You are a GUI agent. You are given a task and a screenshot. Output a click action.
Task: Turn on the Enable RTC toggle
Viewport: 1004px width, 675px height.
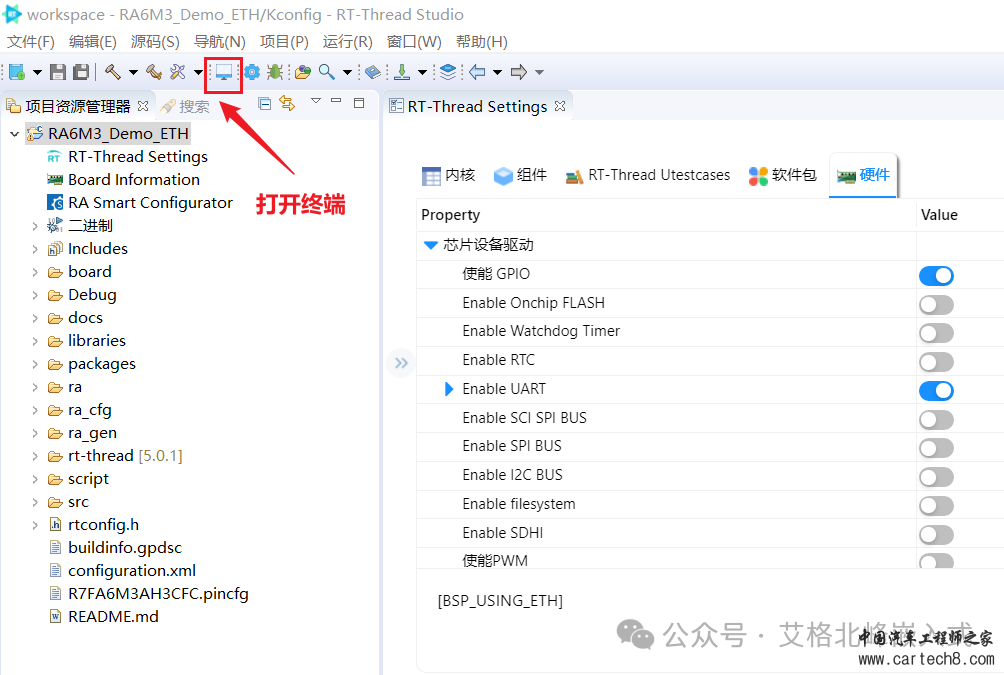coord(936,362)
